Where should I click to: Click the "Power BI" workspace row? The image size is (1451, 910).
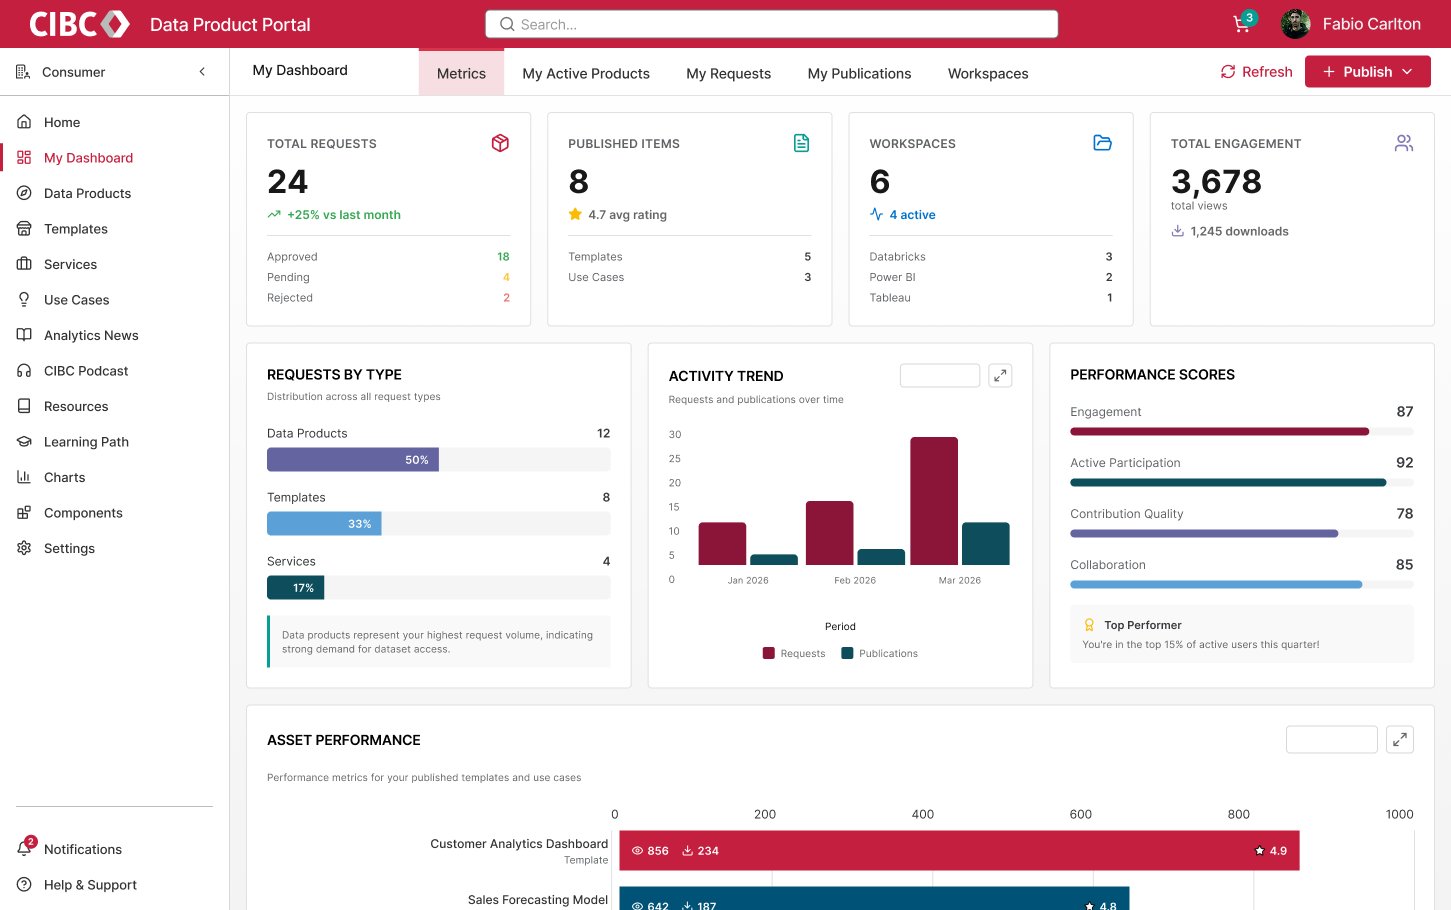pos(991,277)
